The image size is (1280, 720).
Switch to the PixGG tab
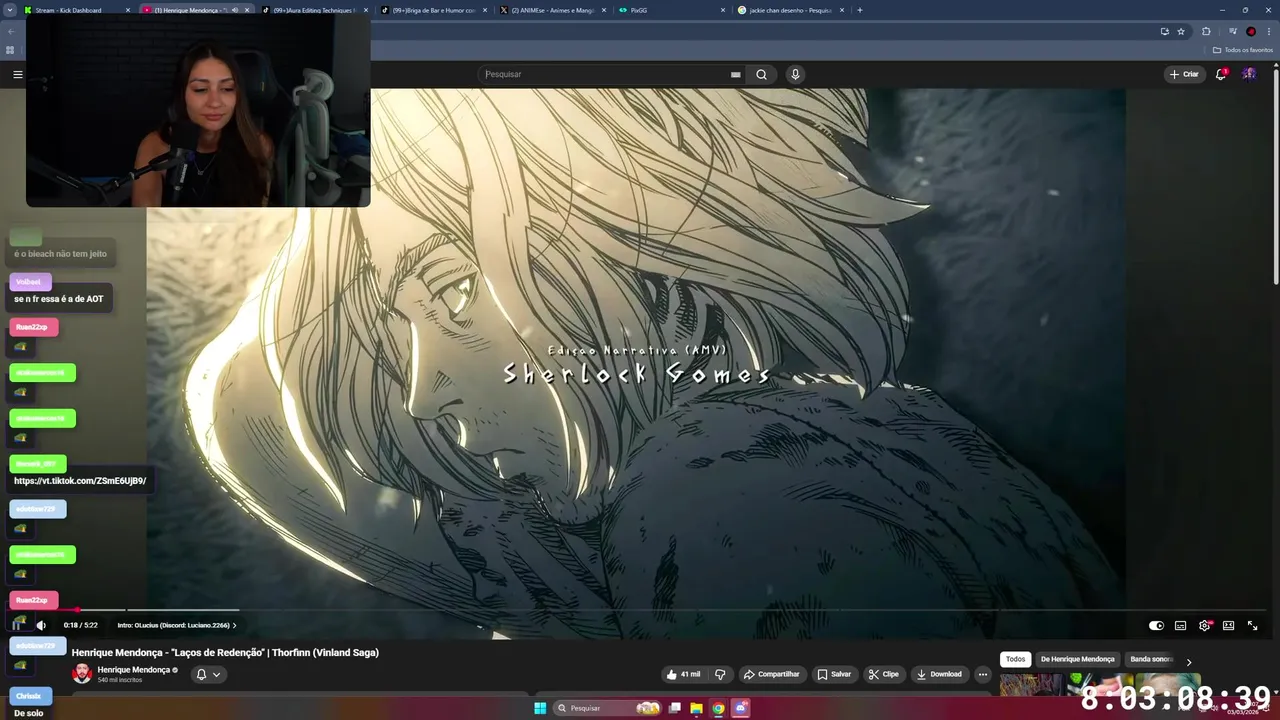pos(670,10)
